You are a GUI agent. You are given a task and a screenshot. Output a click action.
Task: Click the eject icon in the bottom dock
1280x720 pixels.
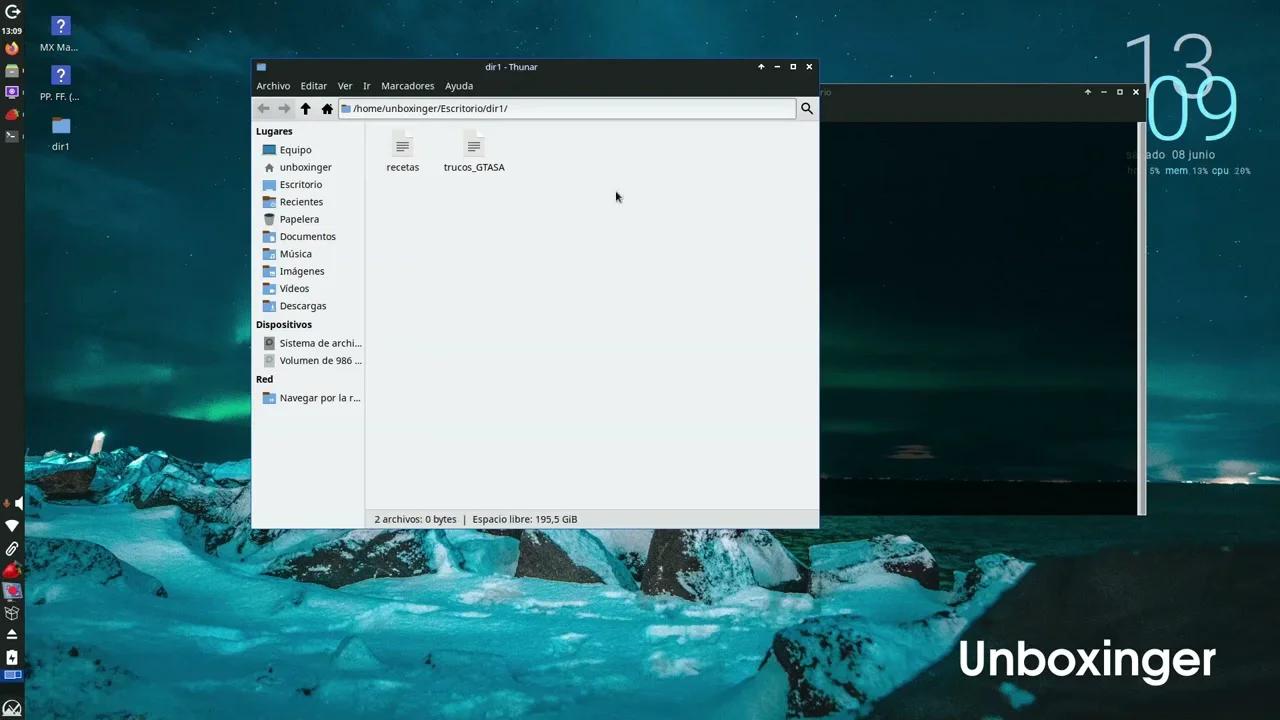[x=12, y=632]
